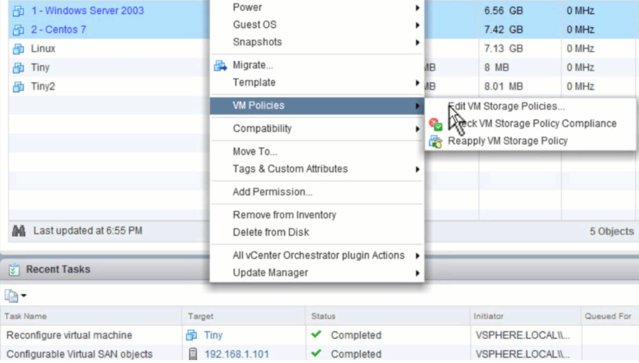
Task: Click the 5 Objects count label
Action: coord(612,232)
